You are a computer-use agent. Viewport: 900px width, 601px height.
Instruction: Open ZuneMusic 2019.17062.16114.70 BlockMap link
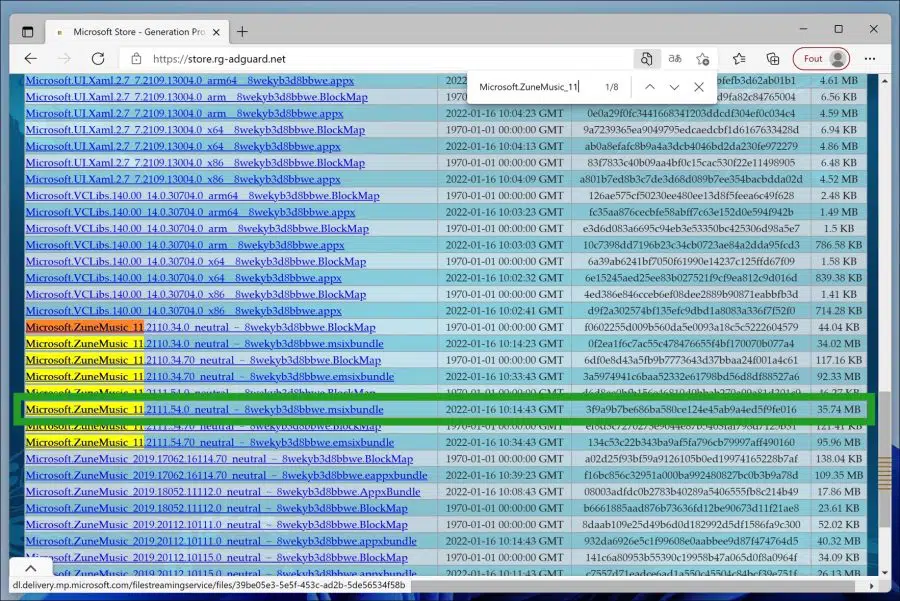[x=219, y=459]
